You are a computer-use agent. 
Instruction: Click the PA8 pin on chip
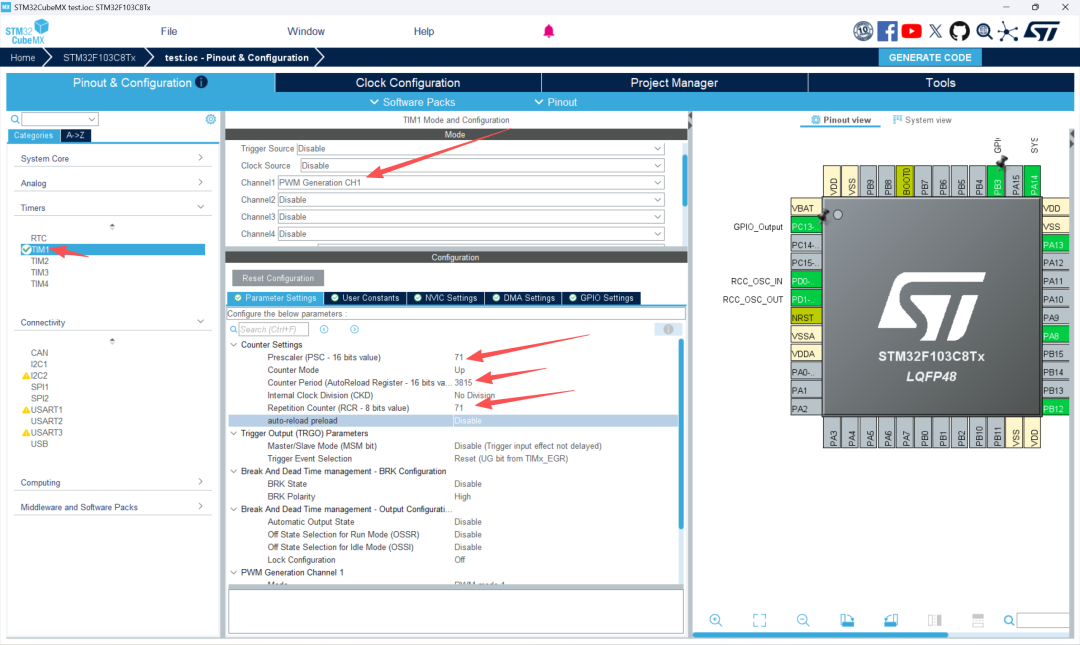click(1055, 336)
